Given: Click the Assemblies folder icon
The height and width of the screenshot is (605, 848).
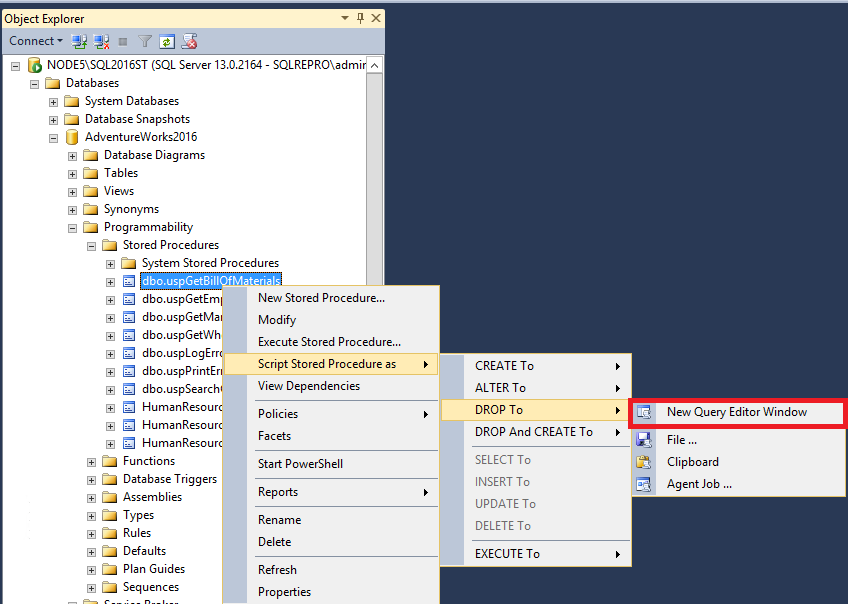Looking at the screenshot, I should [109, 497].
